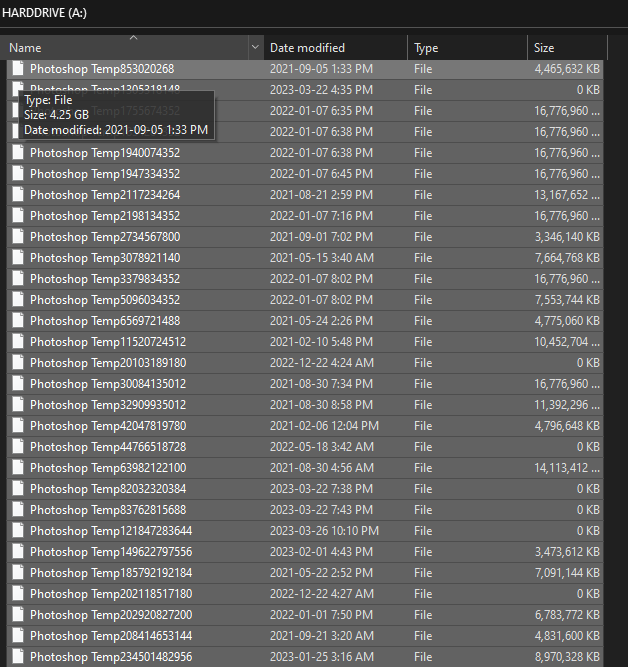Click the file icon for Photoshop Temp44766518728
Screen dimensions: 628x667
18,447
